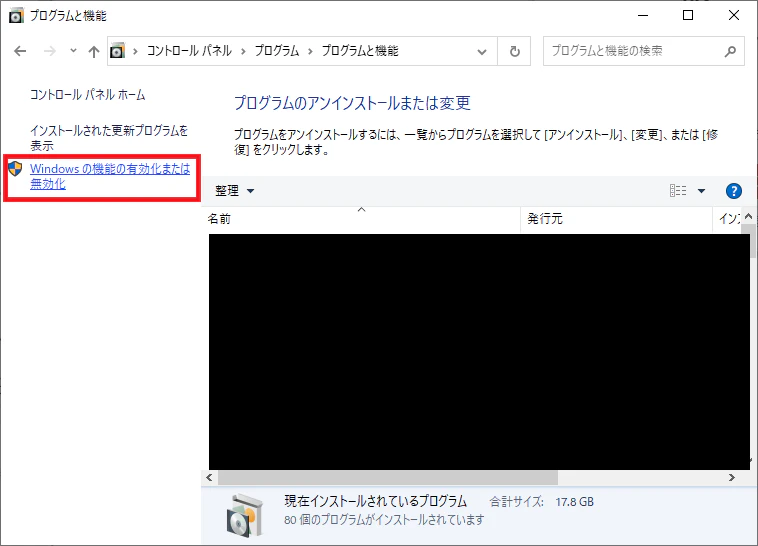Select コントロール パネル in the breadcrumb
Image resolution: width=758 pixels, height=546 pixels.
(x=189, y=51)
